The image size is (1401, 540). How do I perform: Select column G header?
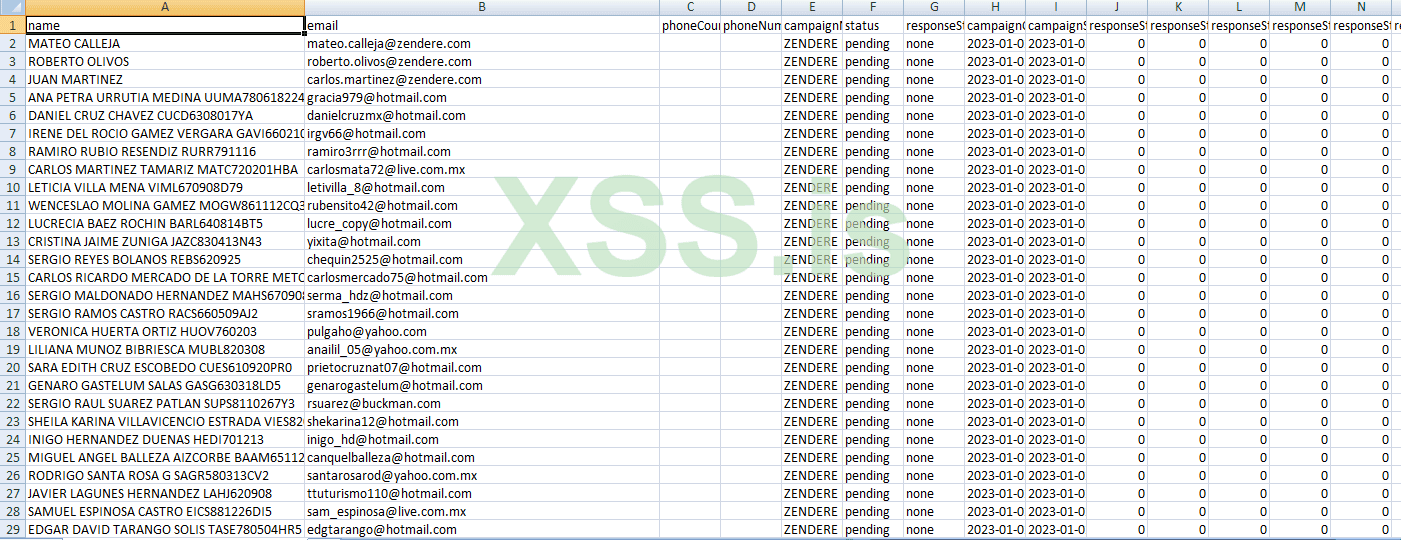coord(934,7)
